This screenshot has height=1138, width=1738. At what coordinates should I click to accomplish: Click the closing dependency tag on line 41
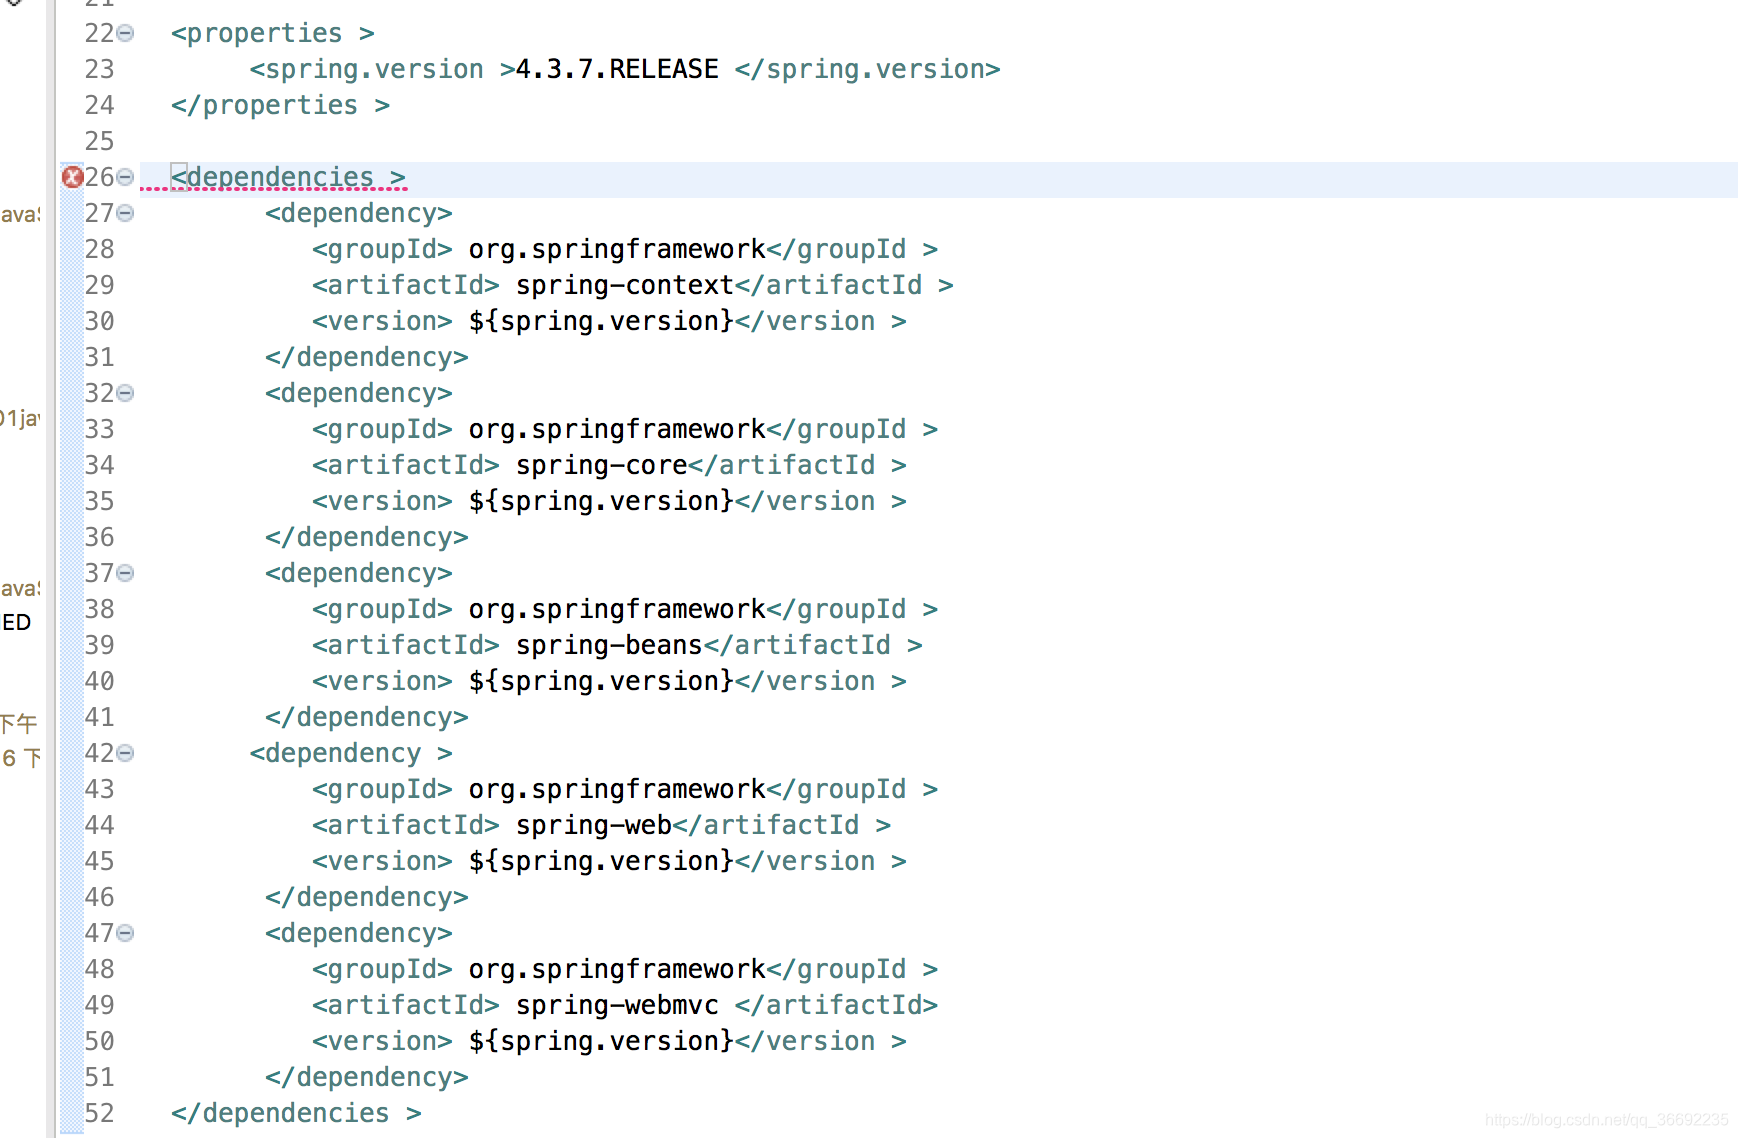pos(366,717)
